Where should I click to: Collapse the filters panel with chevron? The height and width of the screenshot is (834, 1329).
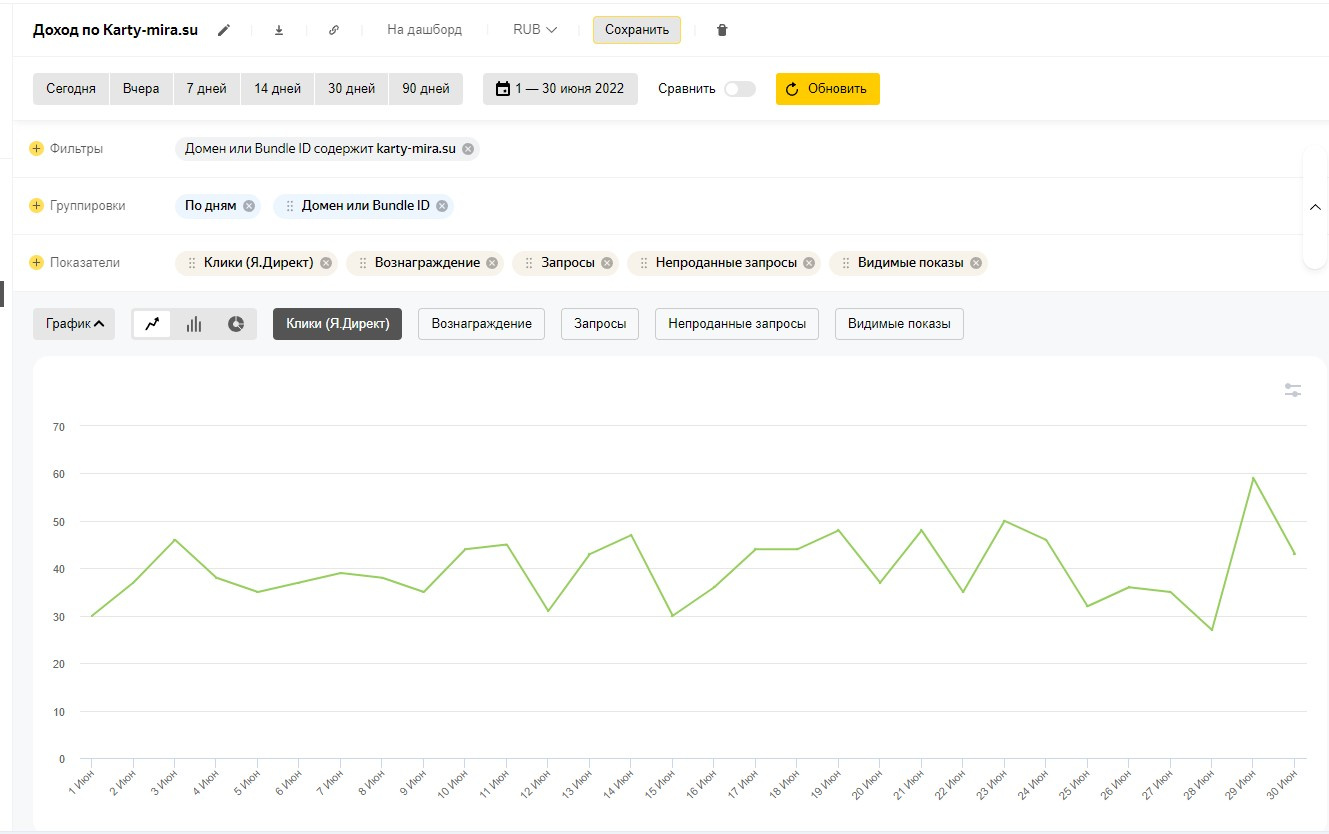pyautogui.click(x=1315, y=207)
